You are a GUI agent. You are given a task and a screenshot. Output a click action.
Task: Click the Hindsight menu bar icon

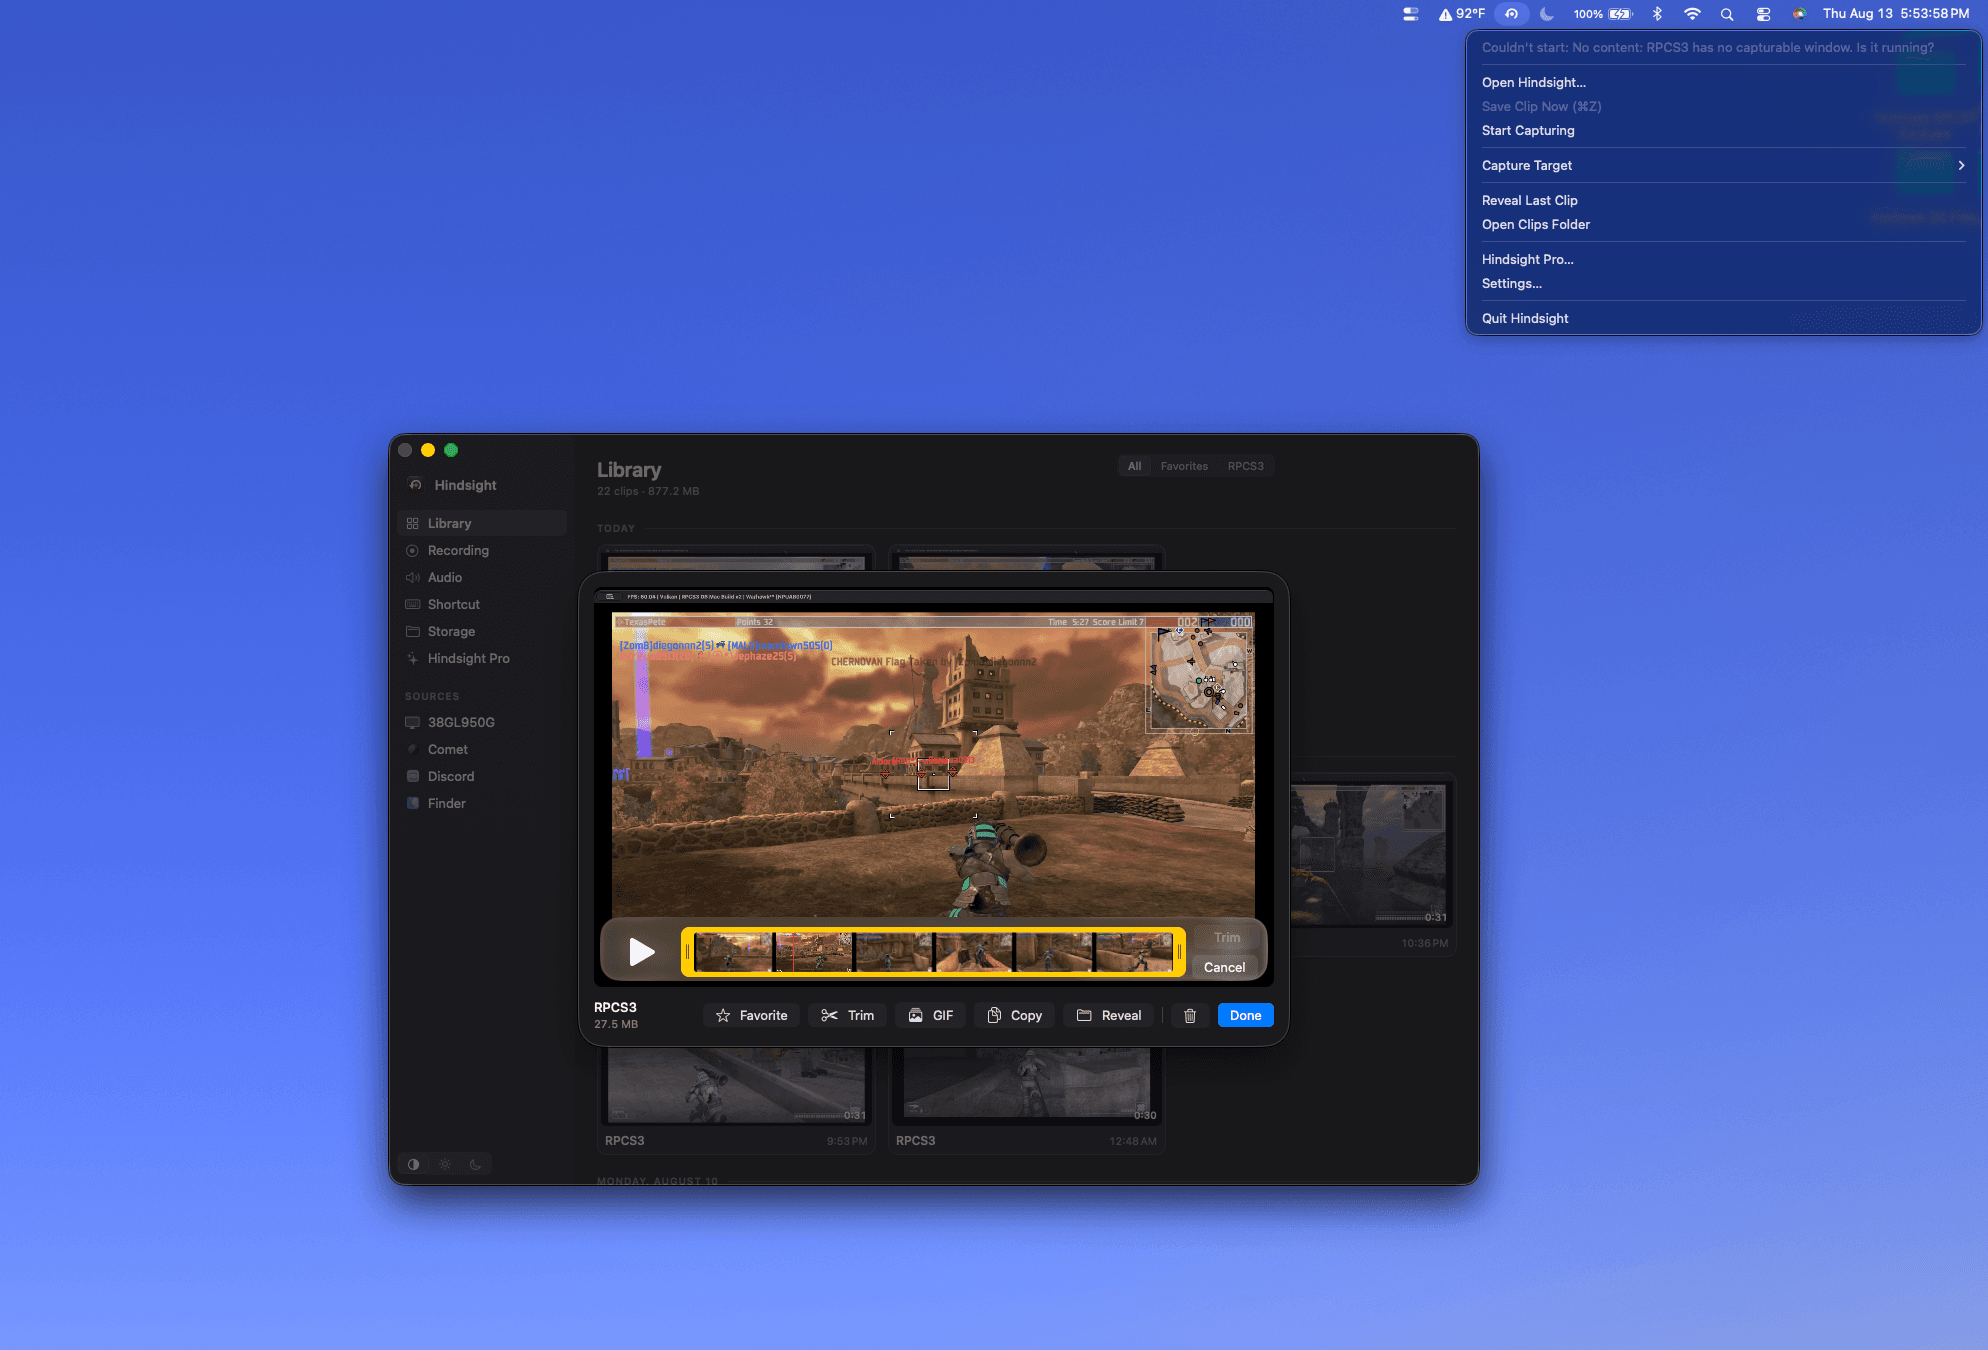[x=1512, y=14]
